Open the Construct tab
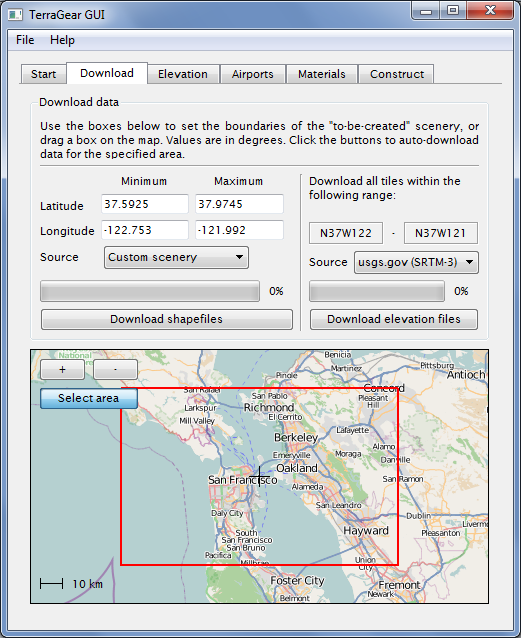The width and height of the screenshot is (521, 638). pyautogui.click(x=397, y=74)
